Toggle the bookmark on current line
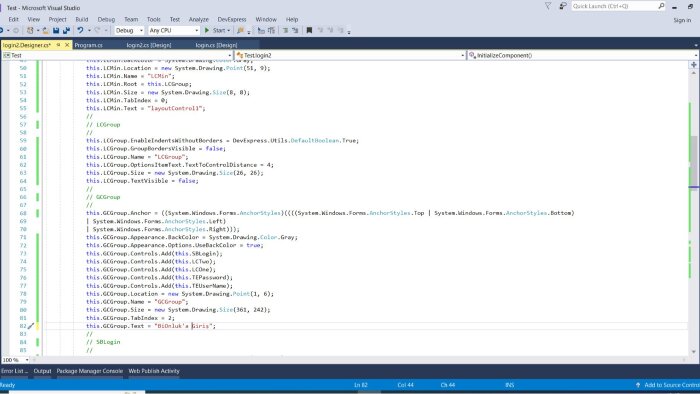This screenshot has width=700, height=394. 309,30
